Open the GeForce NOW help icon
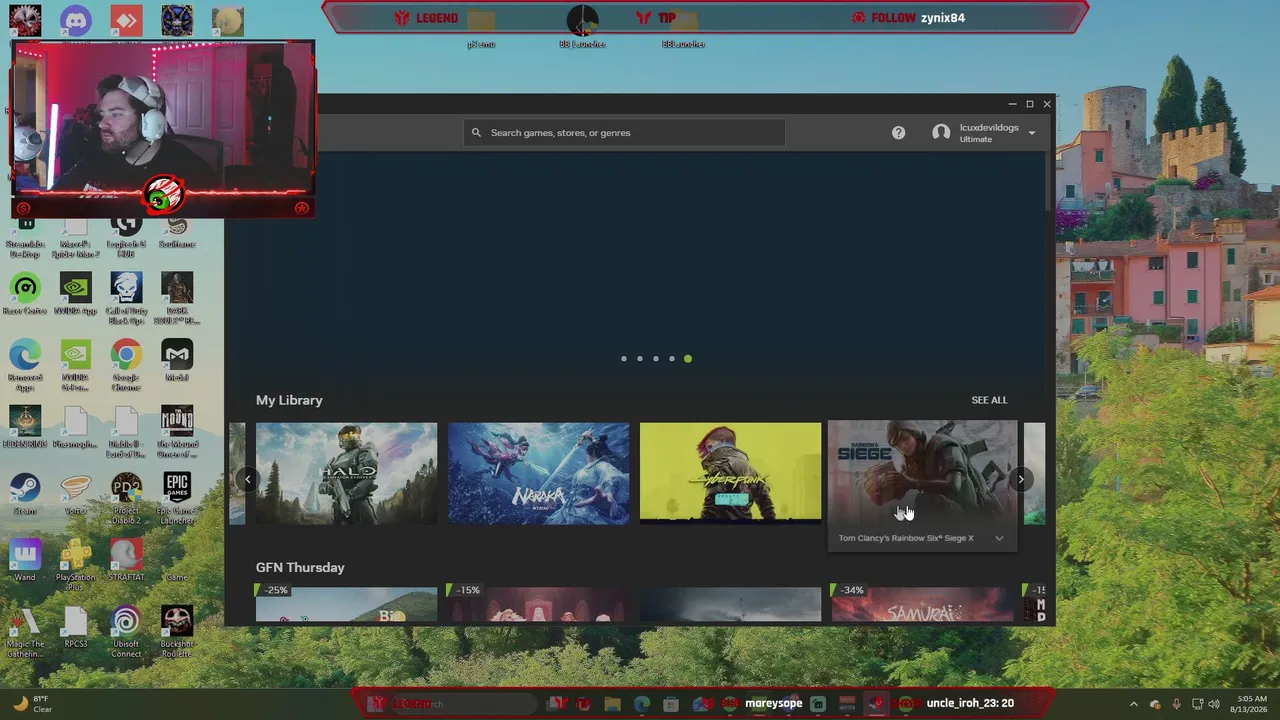The height and width of the screenshot is (720, 1280). coord(898,132)
